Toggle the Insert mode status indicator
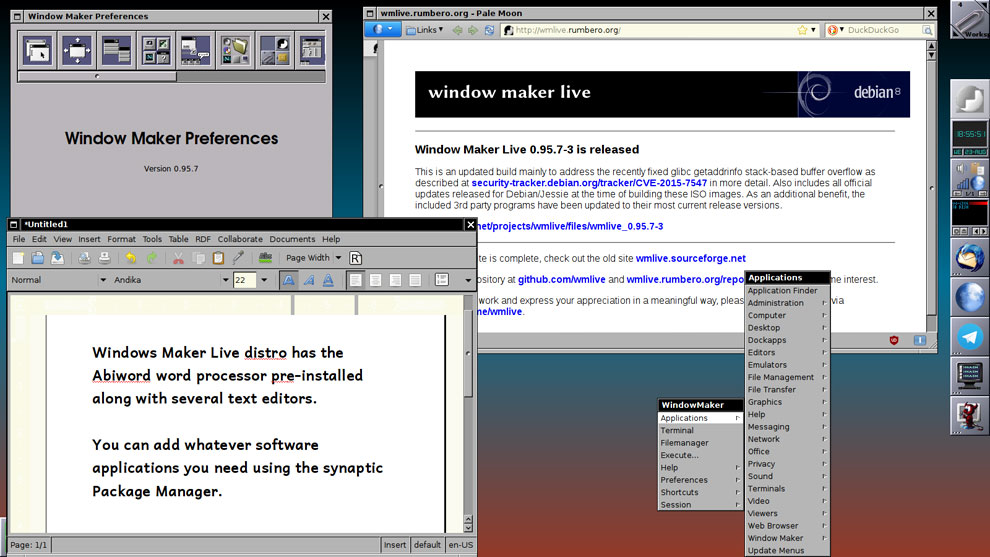 tap(395, 545)
